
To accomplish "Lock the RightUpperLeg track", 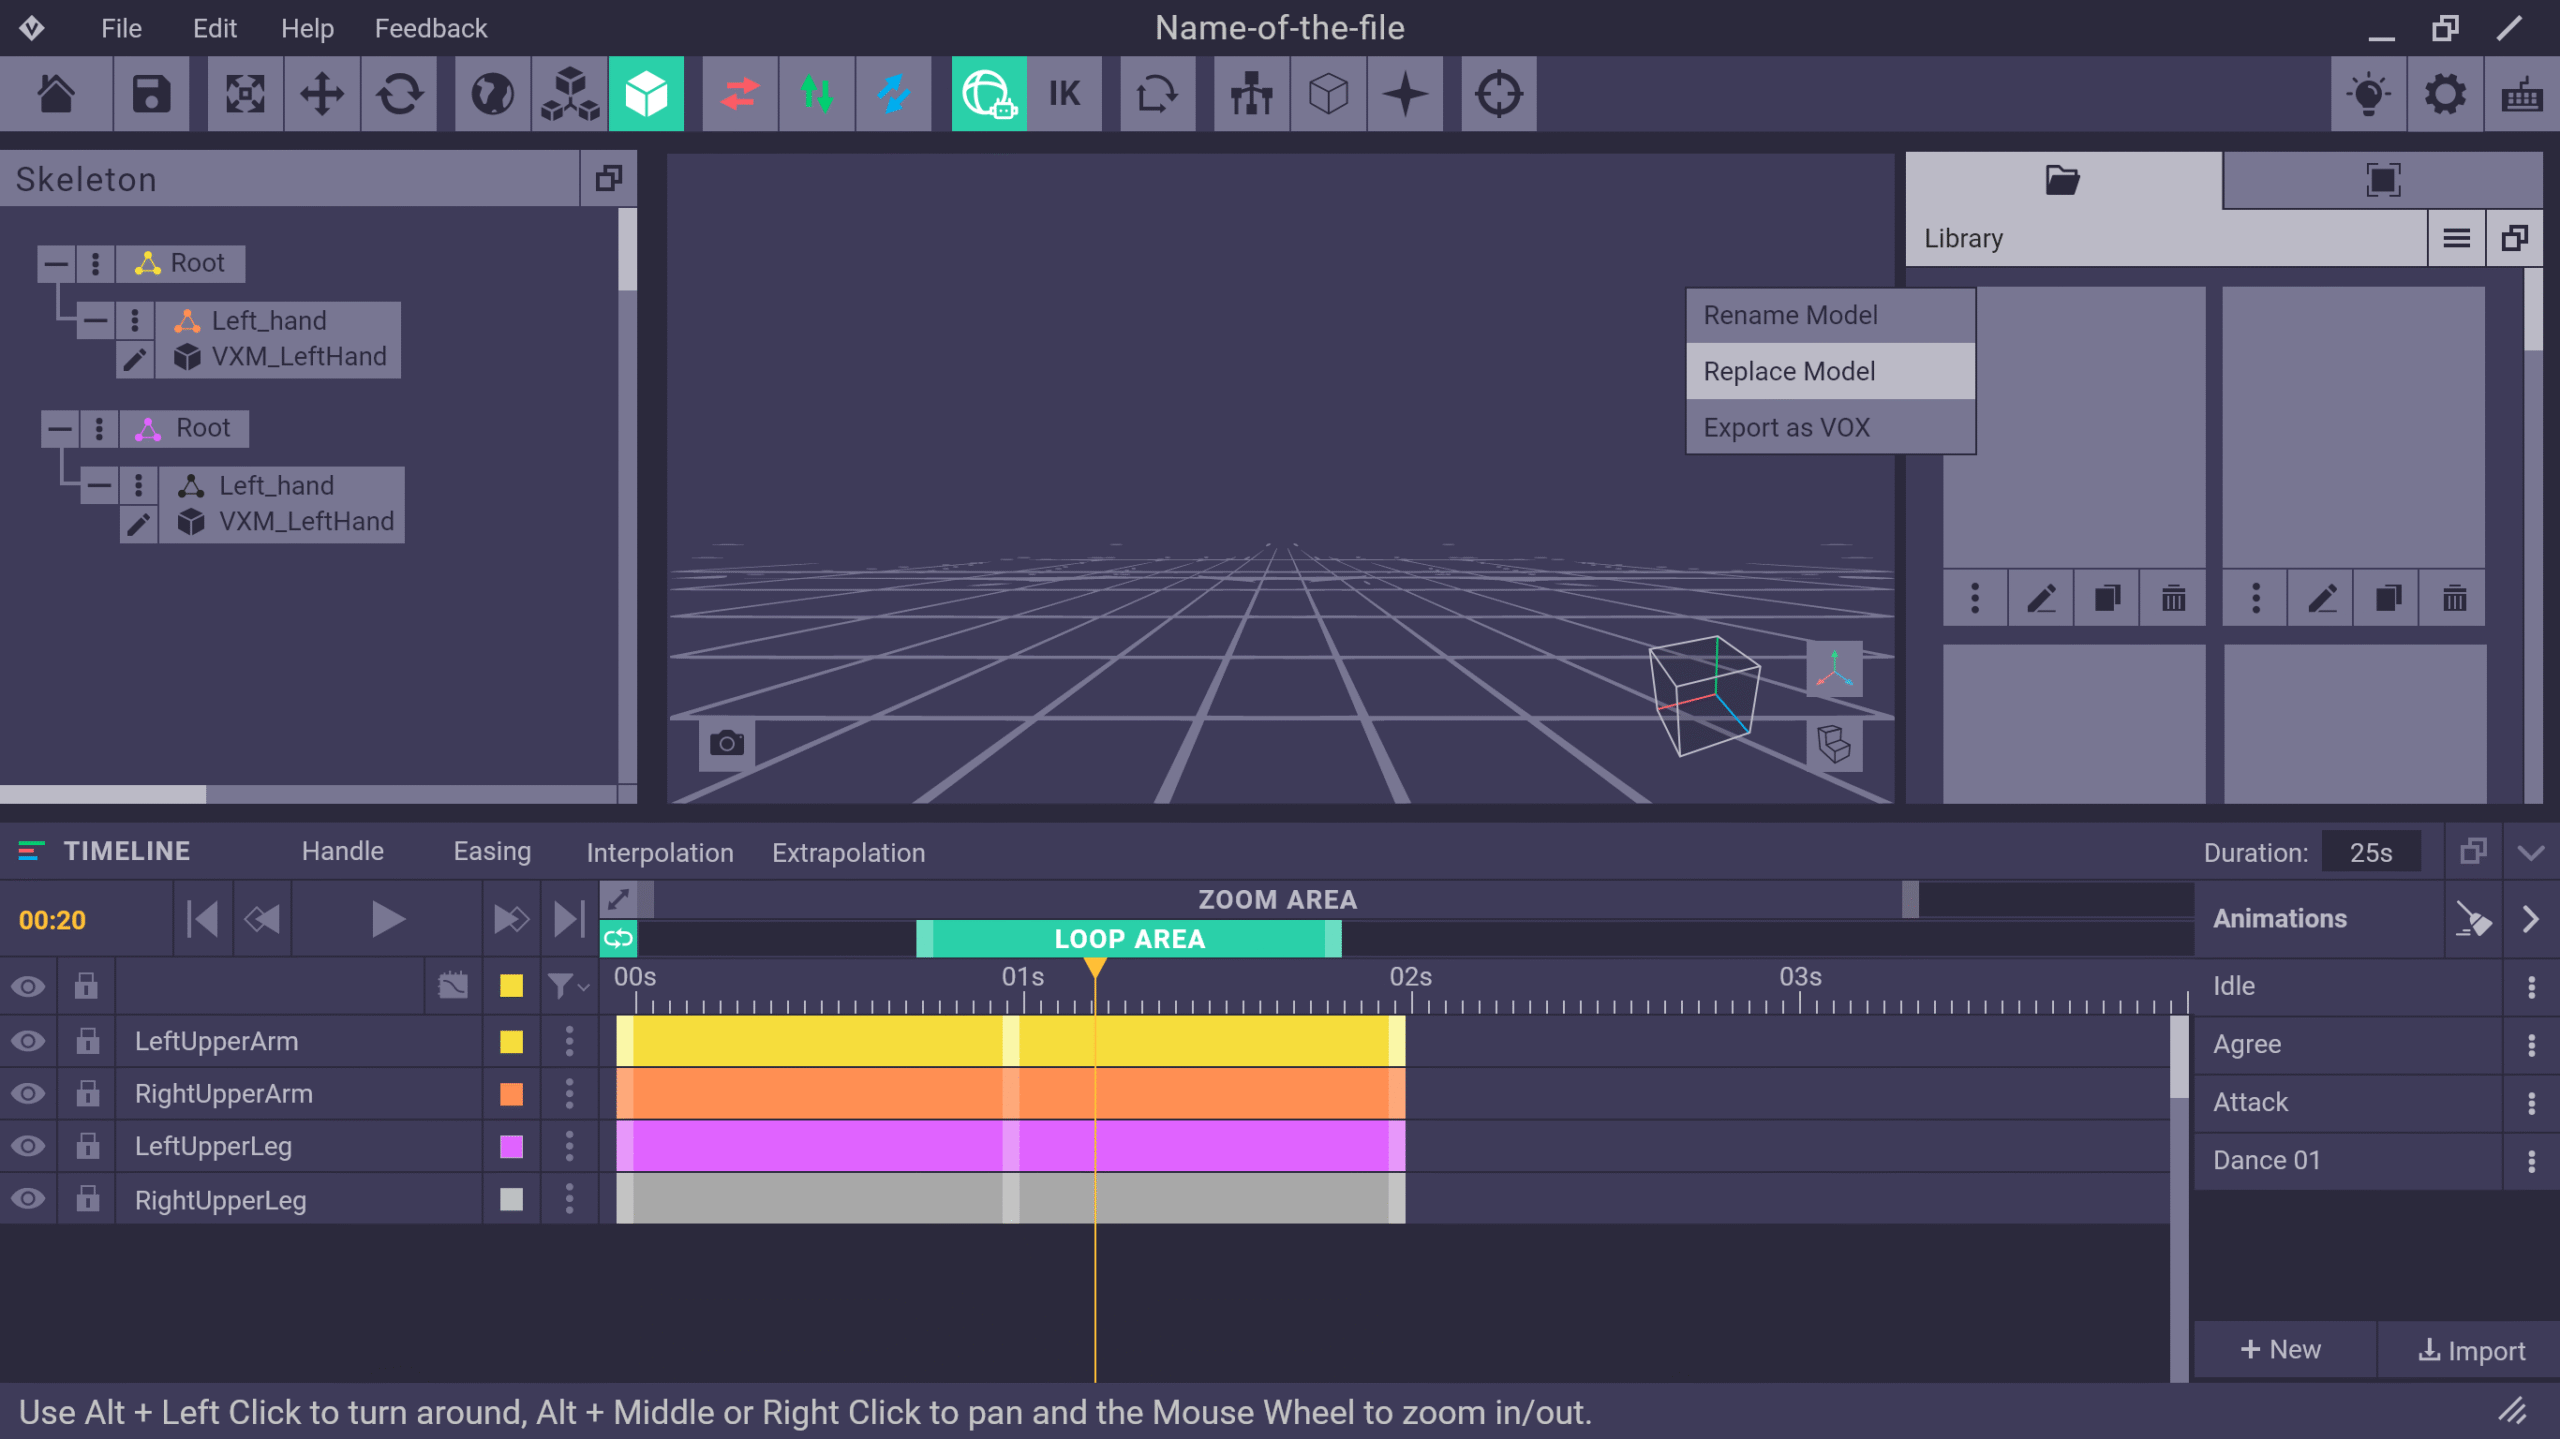I will tap(86, 1199).
